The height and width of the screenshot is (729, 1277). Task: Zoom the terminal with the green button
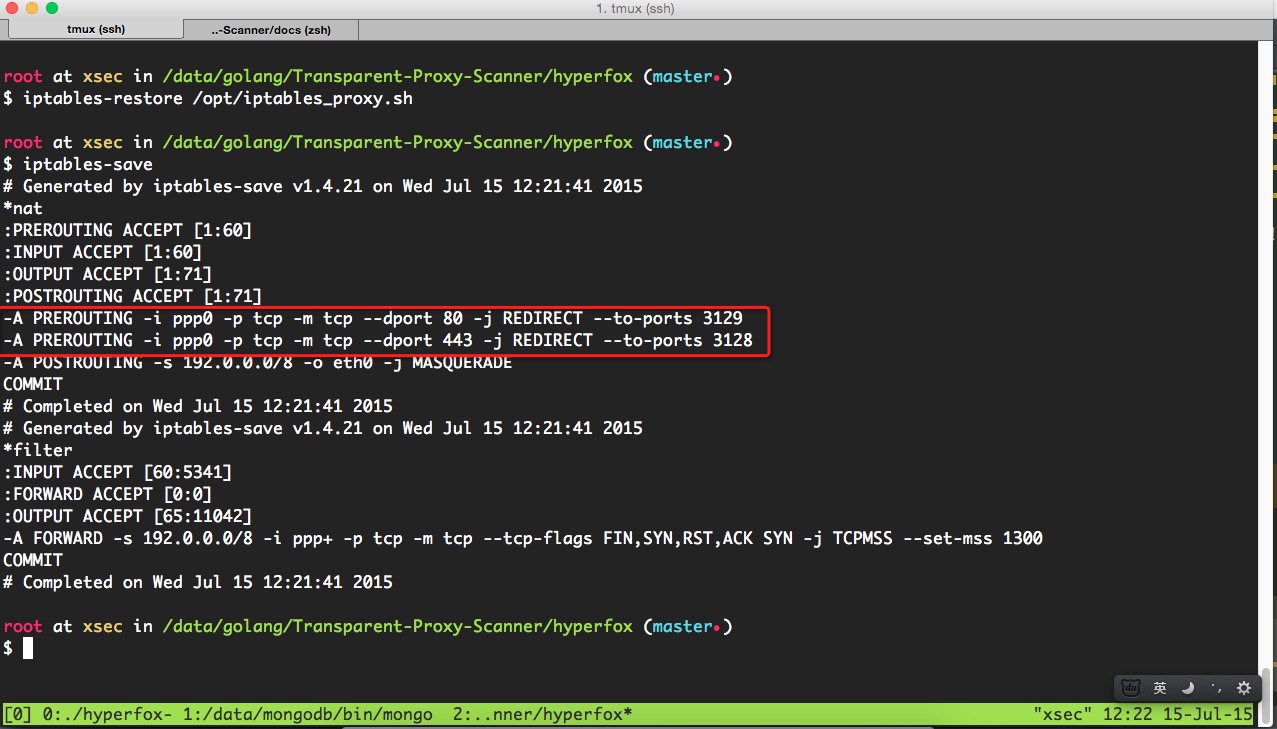coord(53,9)
